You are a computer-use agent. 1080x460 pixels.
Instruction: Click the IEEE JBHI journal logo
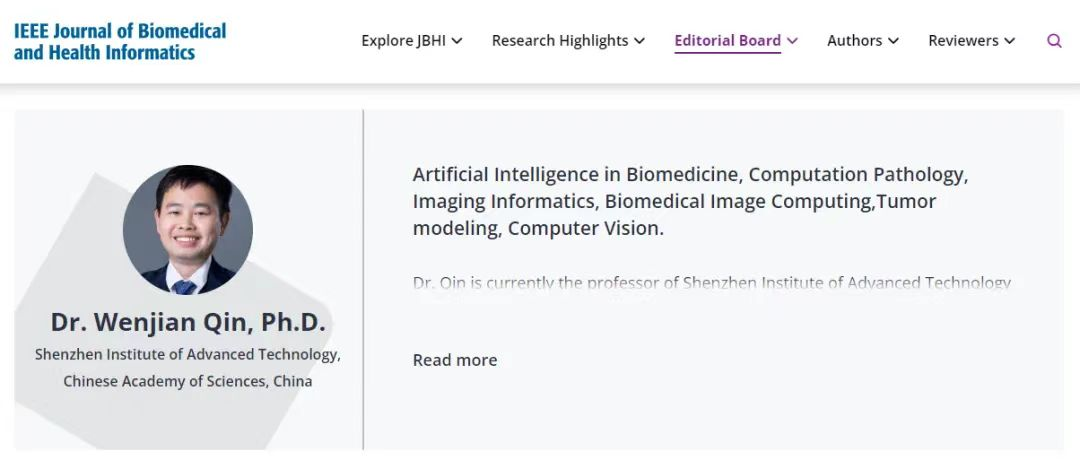point(120,41)
